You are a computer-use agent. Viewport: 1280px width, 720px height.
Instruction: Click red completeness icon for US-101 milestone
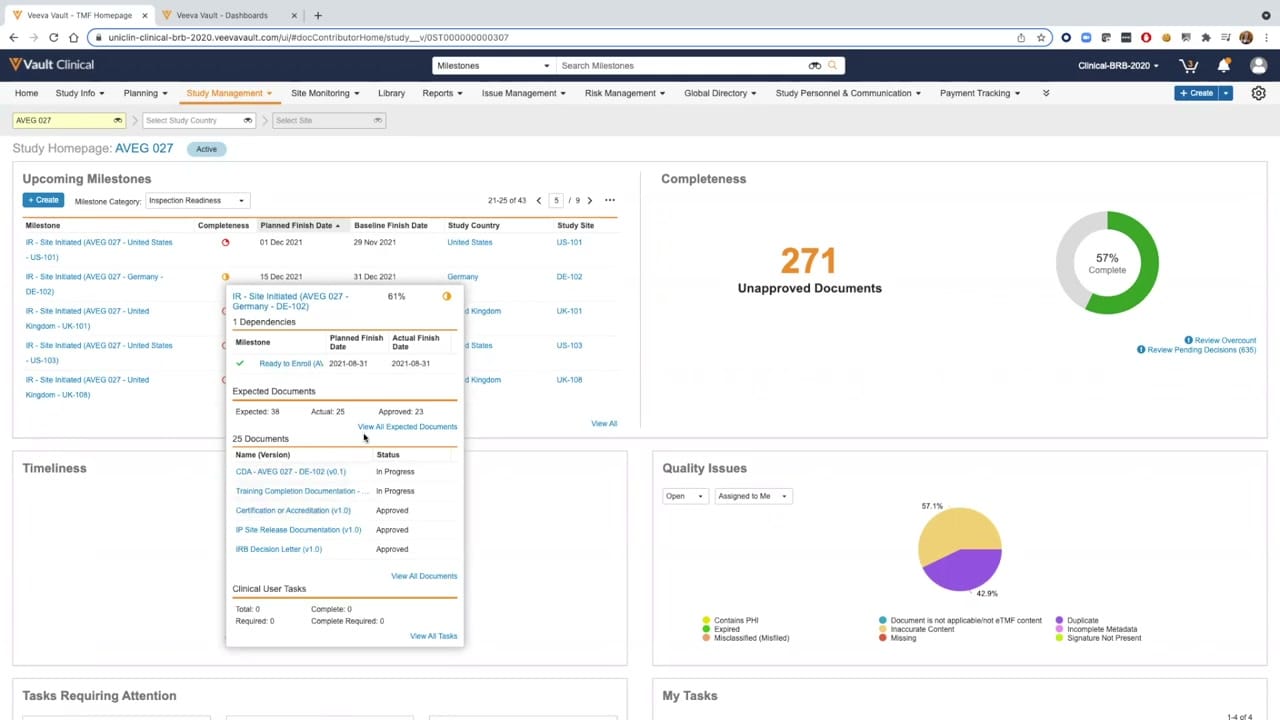coord(225,242)
